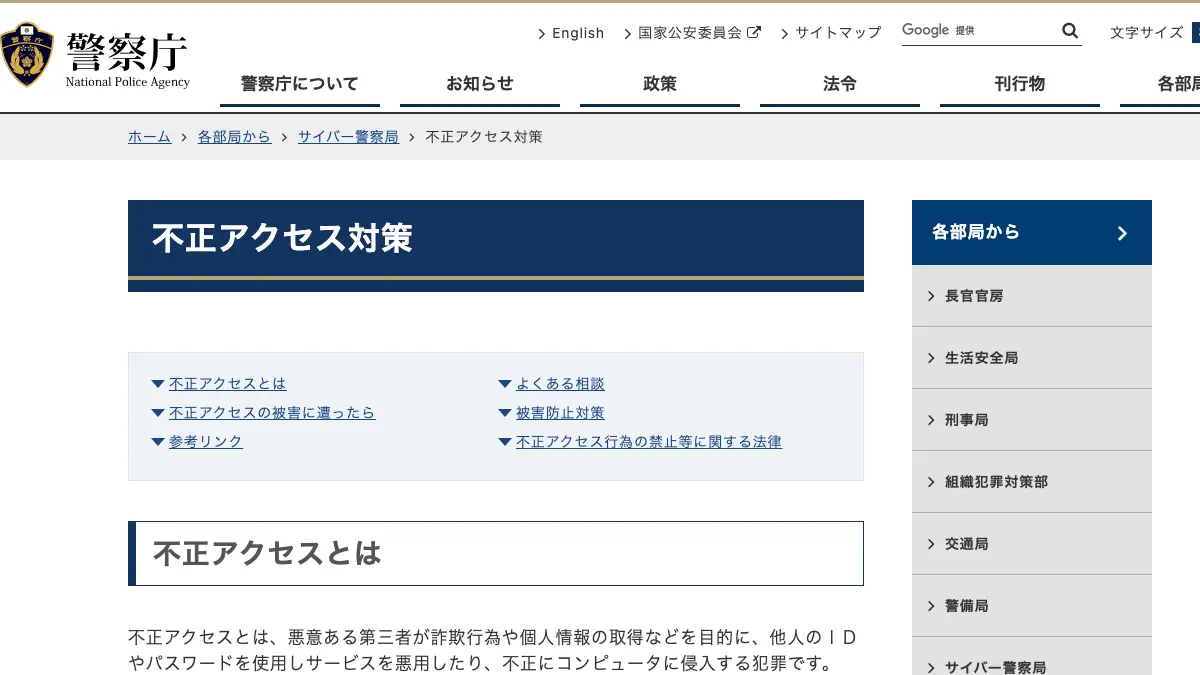Screen dimensions: 1200x675
Task: Jump to 被害防止対策 section
Action: pyautogui.click(x=560, y=413)
